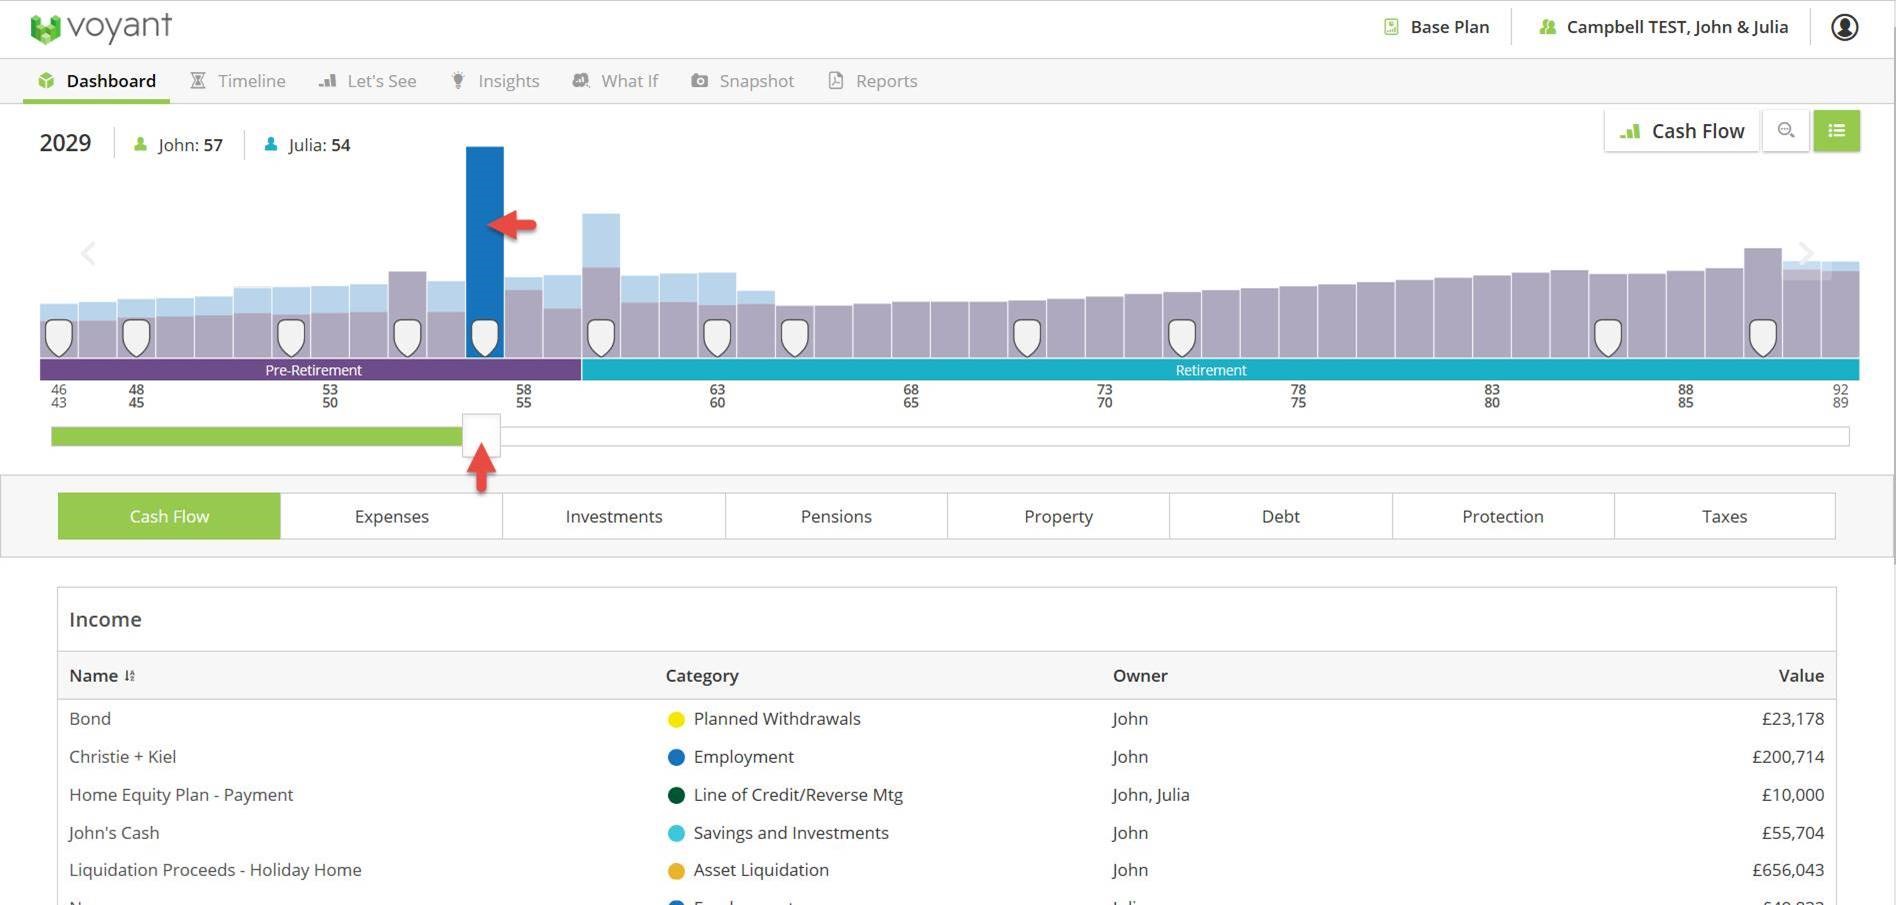Open the Cash Flow chart selector
1896x905 pixels.
pos(1682,131)
